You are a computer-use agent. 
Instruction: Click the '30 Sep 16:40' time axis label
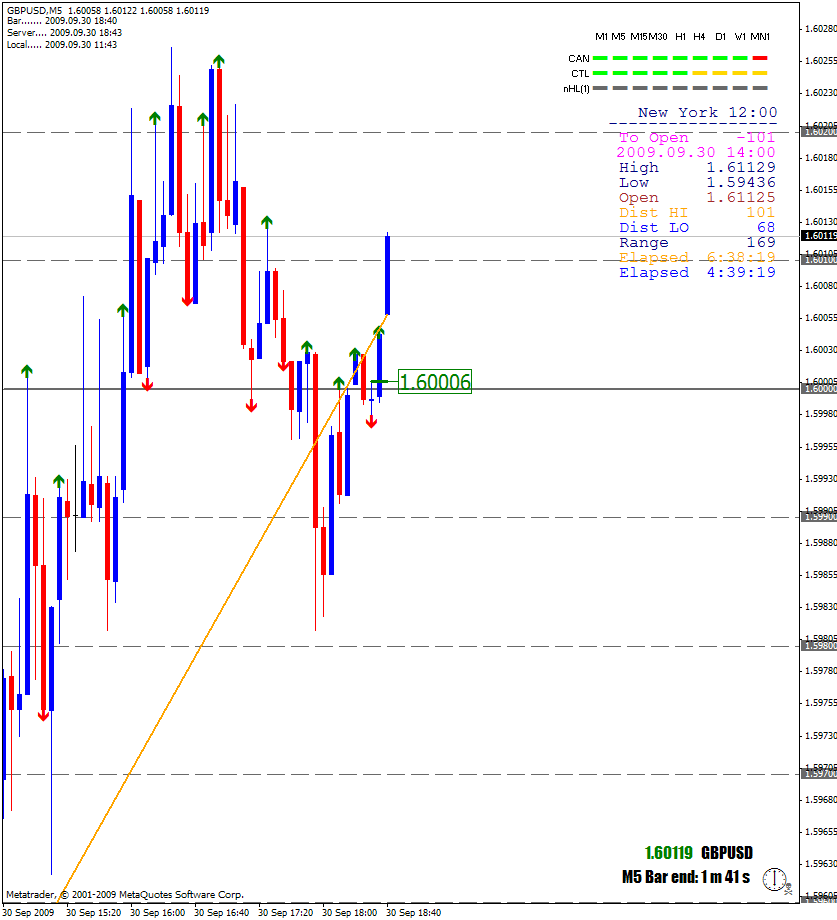click(221, 912)
